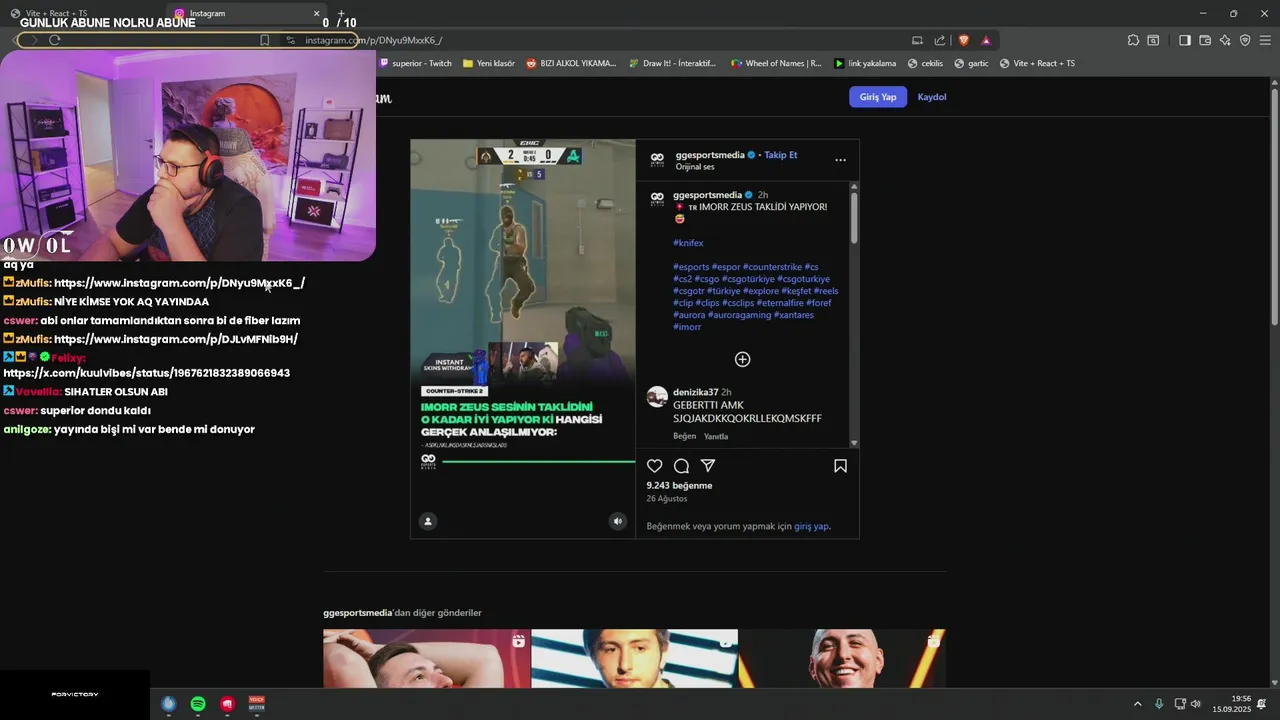Open the post's three-dots options menu
The height and width of the screenshot is (720, 1280).
tap(840, 160)
